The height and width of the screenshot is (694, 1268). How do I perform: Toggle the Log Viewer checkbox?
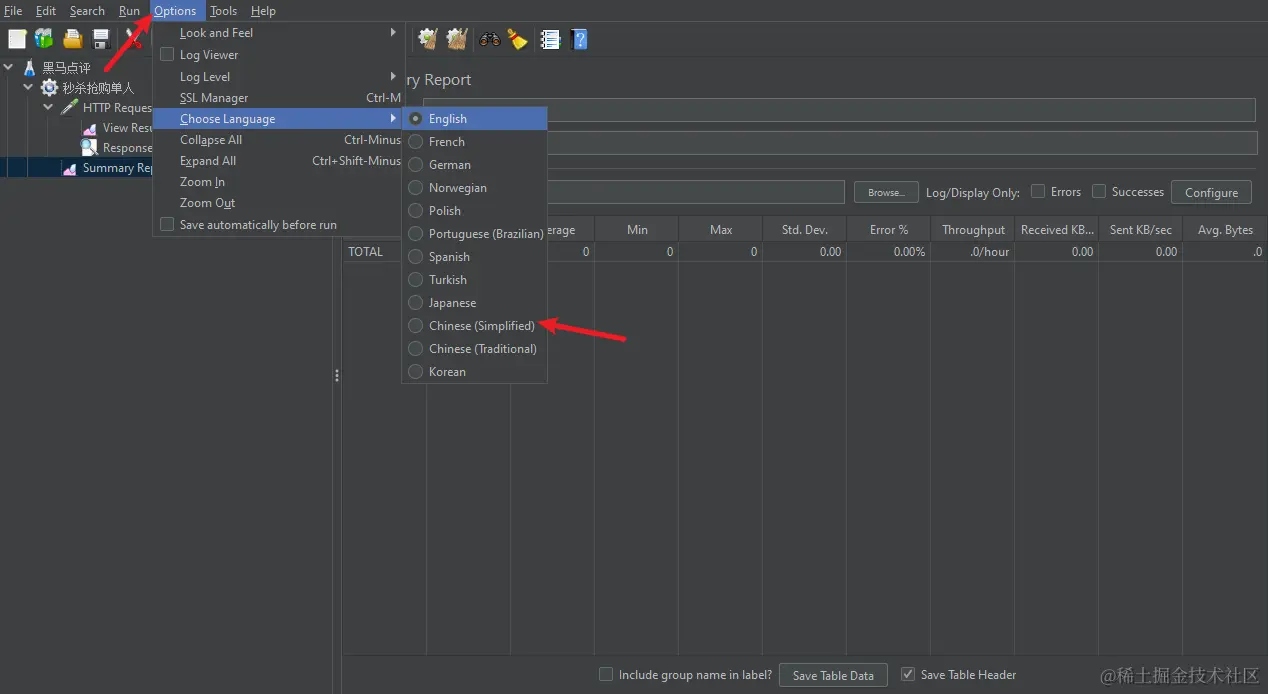pos(167,54)
